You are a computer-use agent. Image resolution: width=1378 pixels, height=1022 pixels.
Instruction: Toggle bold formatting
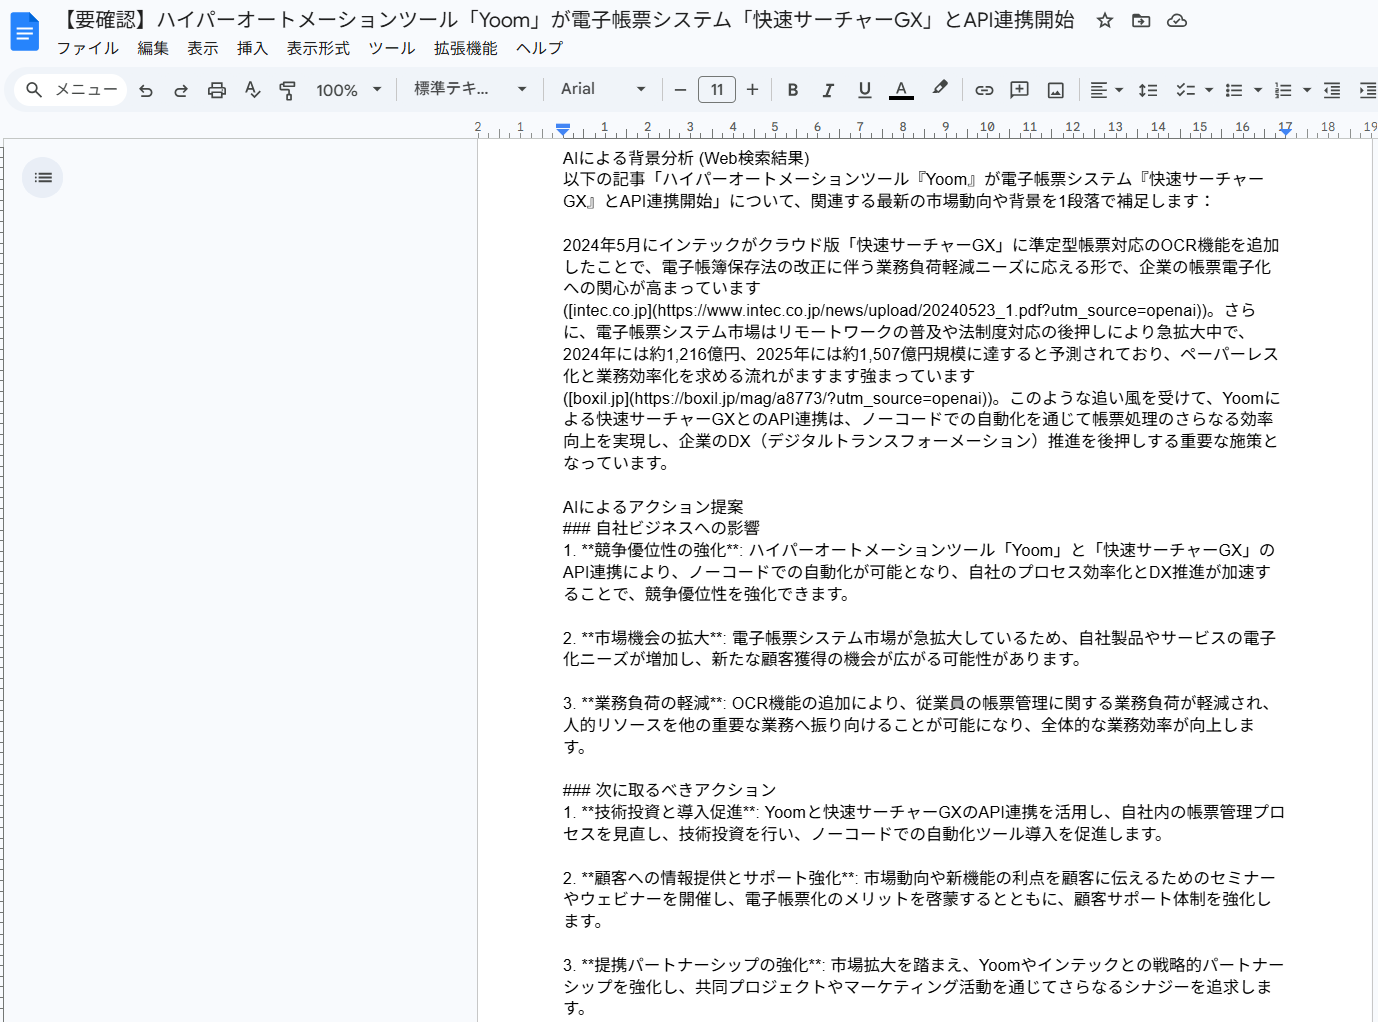click(x=793, y=90)
